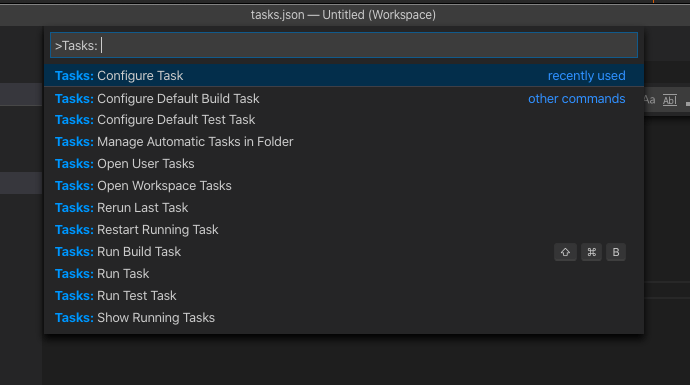Select Tasks: Configure Default Test Task
The width and height of the screenshot is (690, 385).
[x=344, y=120]
